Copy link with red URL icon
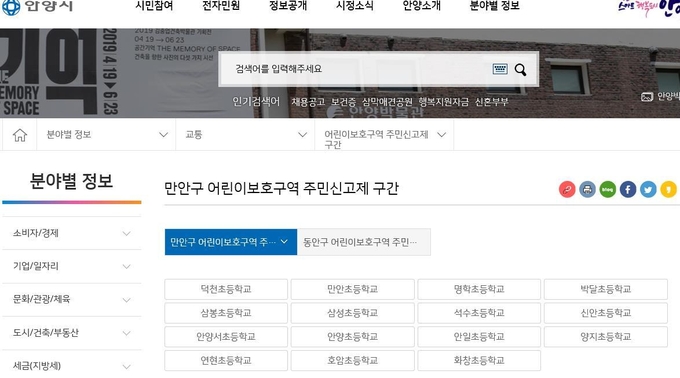 567,189
